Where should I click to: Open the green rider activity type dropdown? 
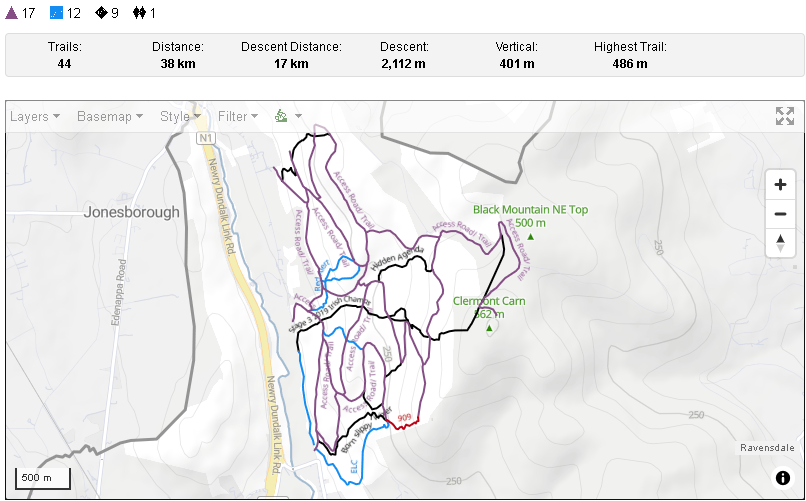[288, 117]
